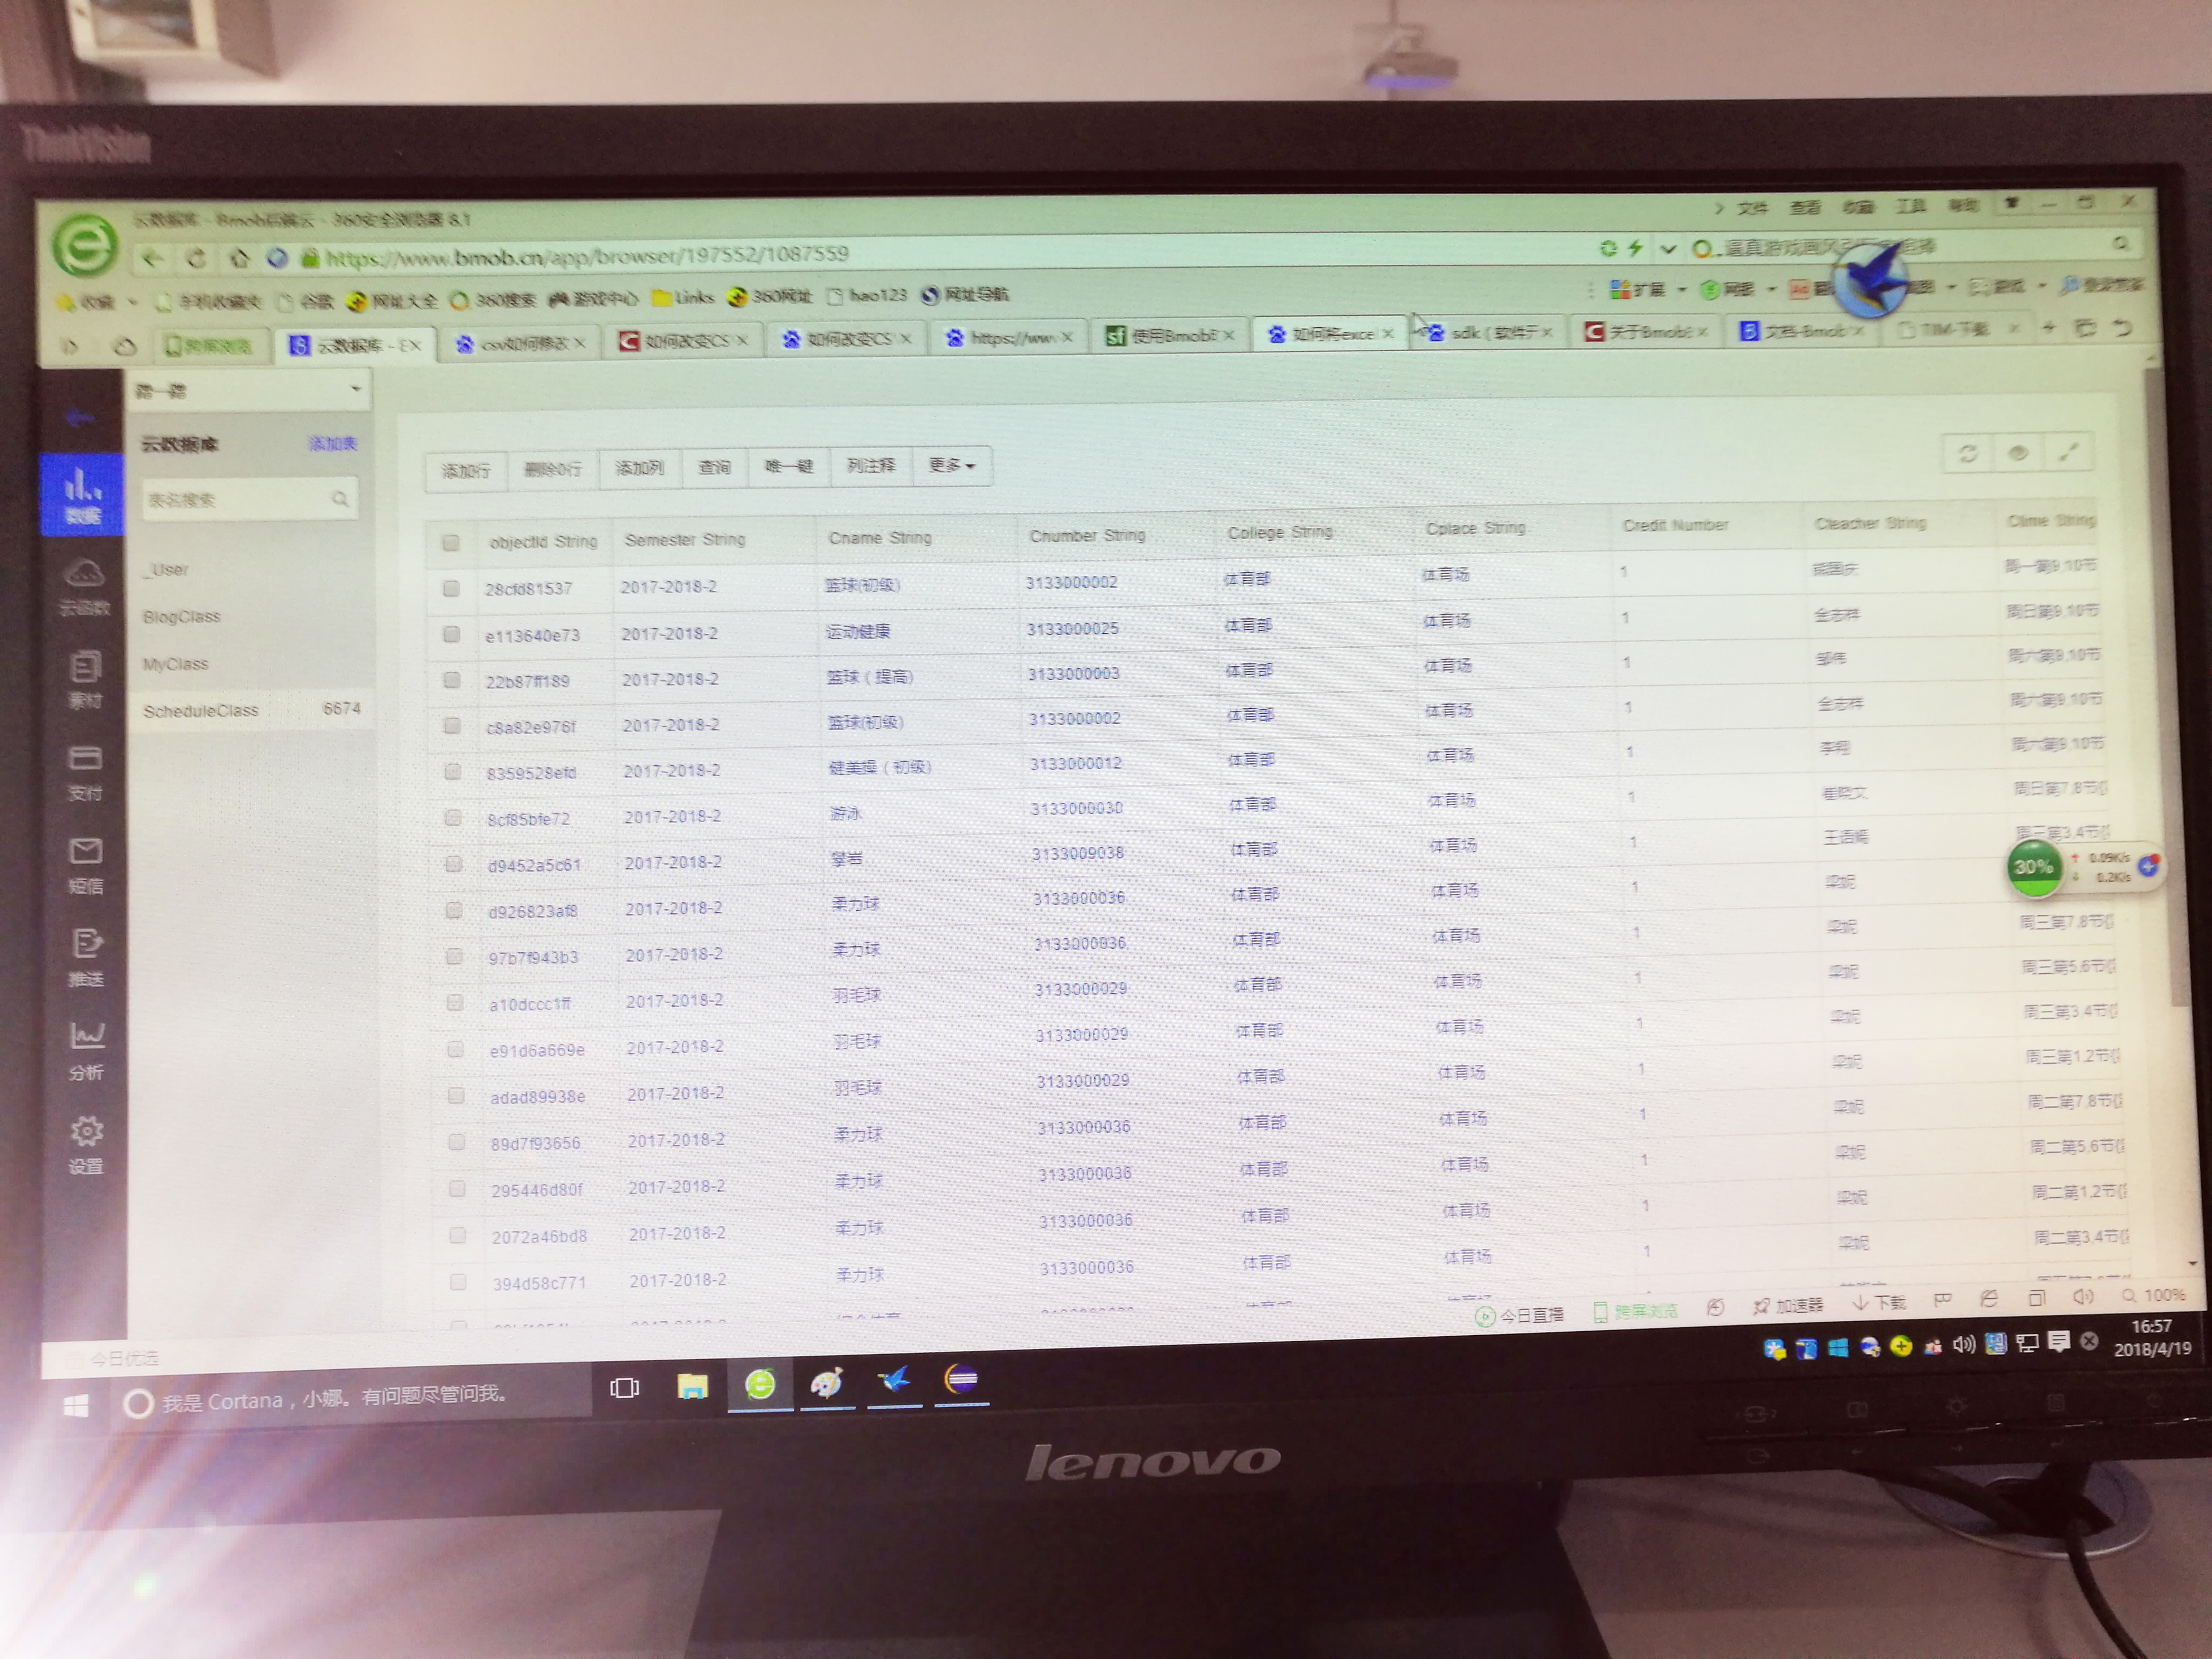
Task: Click the browser reload icon
Action: pyautogui.click(x=196, y=259)
